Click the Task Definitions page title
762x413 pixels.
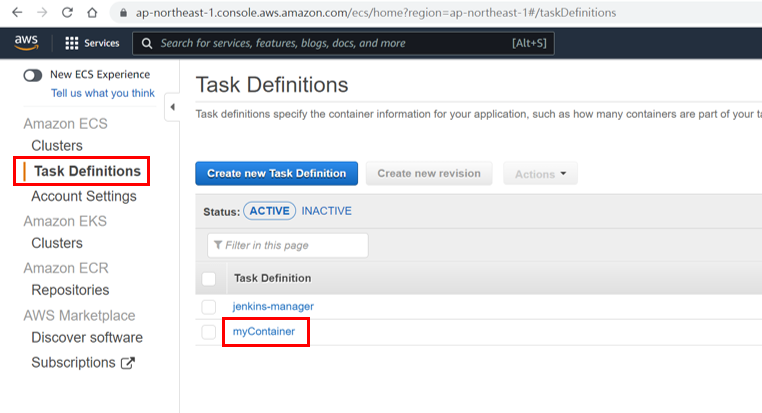tap(272, 85)
